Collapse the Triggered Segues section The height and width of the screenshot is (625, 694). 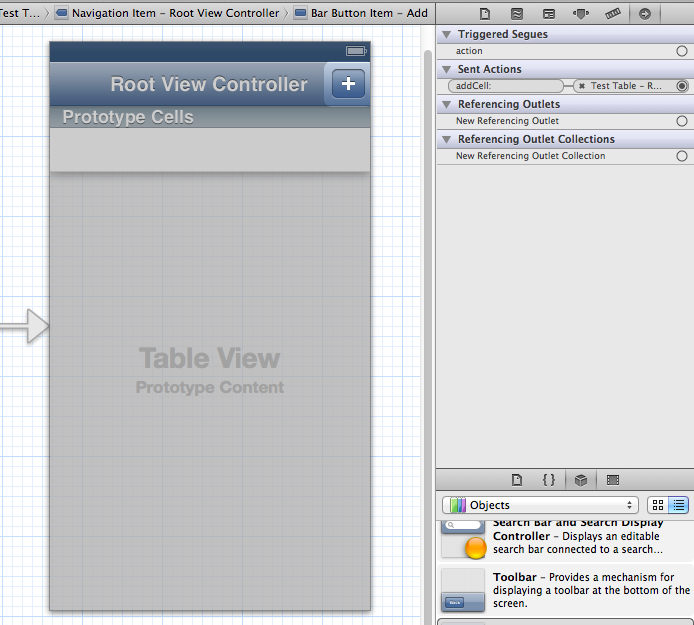[447, 35]
